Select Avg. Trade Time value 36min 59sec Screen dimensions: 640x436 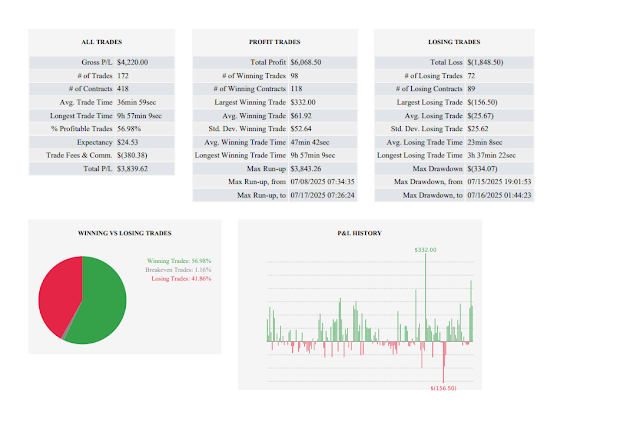click(x=136, y=102)
